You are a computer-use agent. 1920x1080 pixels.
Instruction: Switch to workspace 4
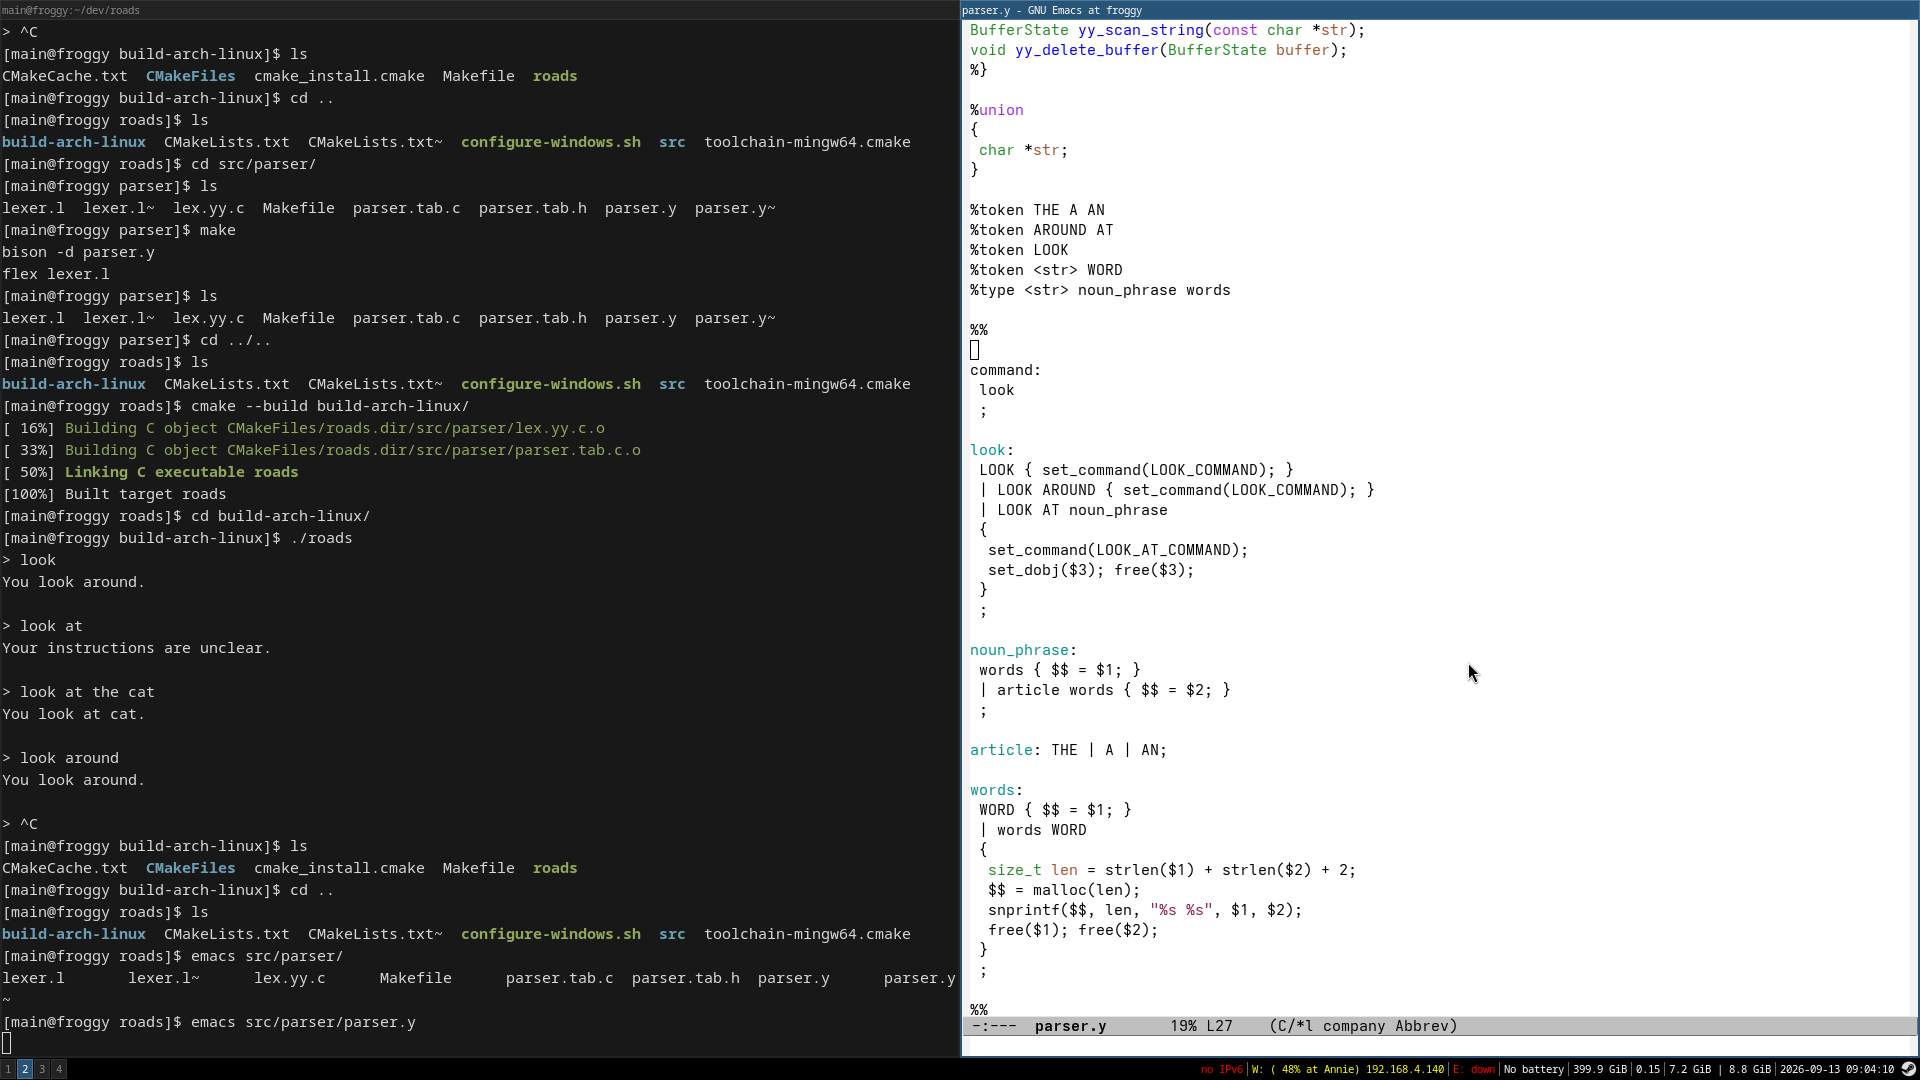click(x=59, y=1069)
